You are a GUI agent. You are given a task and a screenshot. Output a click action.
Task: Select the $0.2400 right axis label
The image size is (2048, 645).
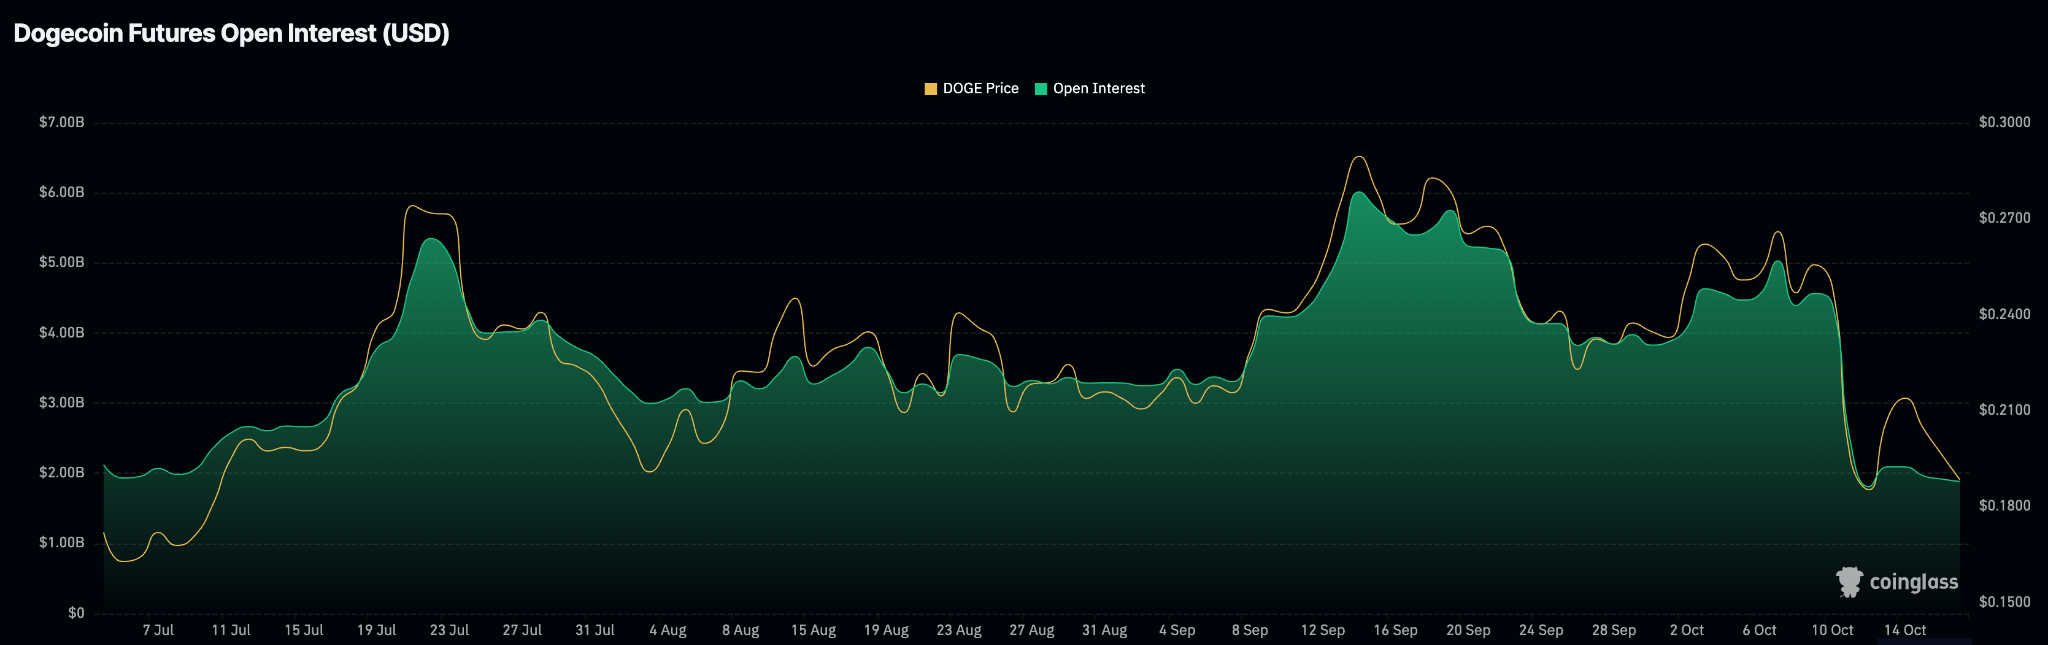click(x=2004, y=314)
